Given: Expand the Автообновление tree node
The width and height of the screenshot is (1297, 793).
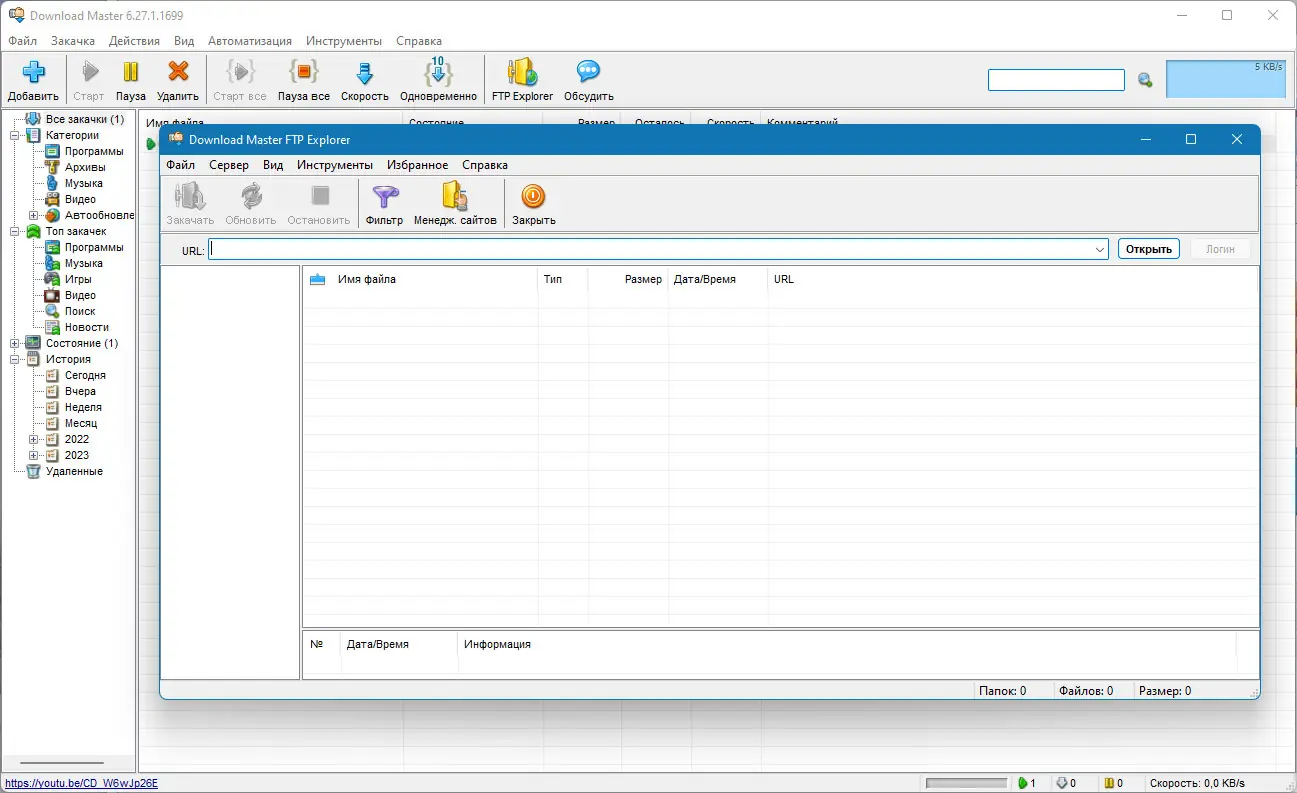Looking at the screenshot, I should click(34, 215).
